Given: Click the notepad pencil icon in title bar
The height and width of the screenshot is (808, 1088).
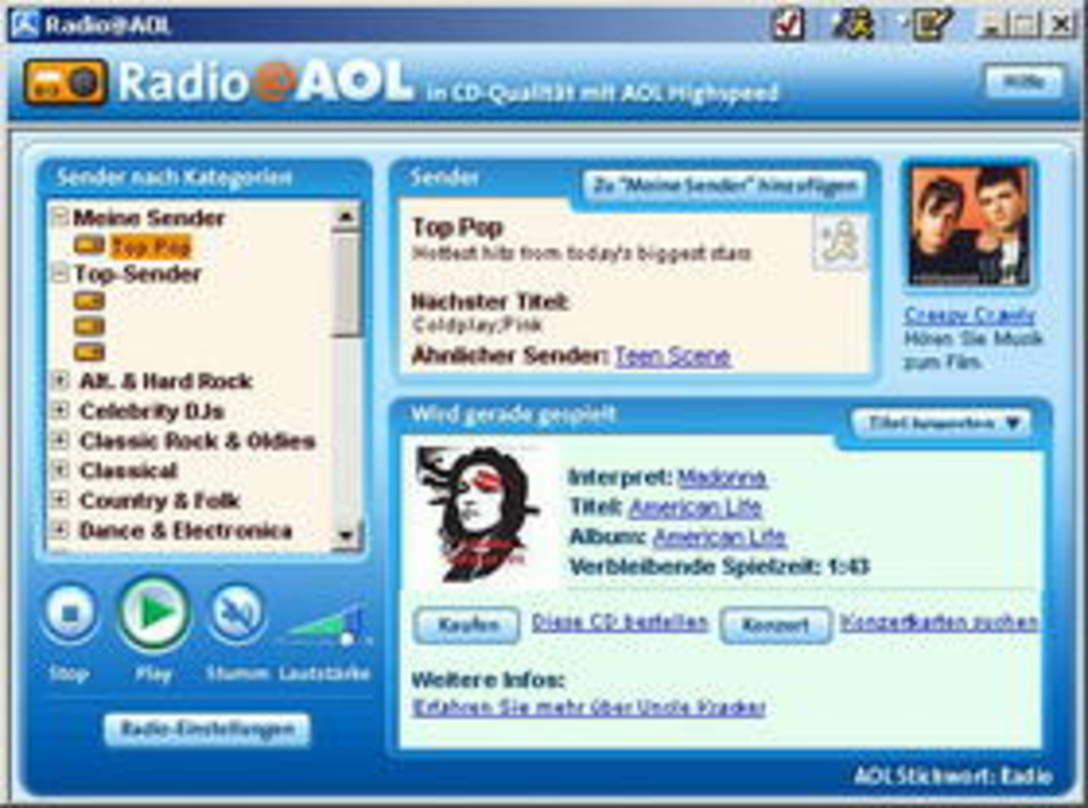Looking at the screenshot, I should (x=930, y=24).
